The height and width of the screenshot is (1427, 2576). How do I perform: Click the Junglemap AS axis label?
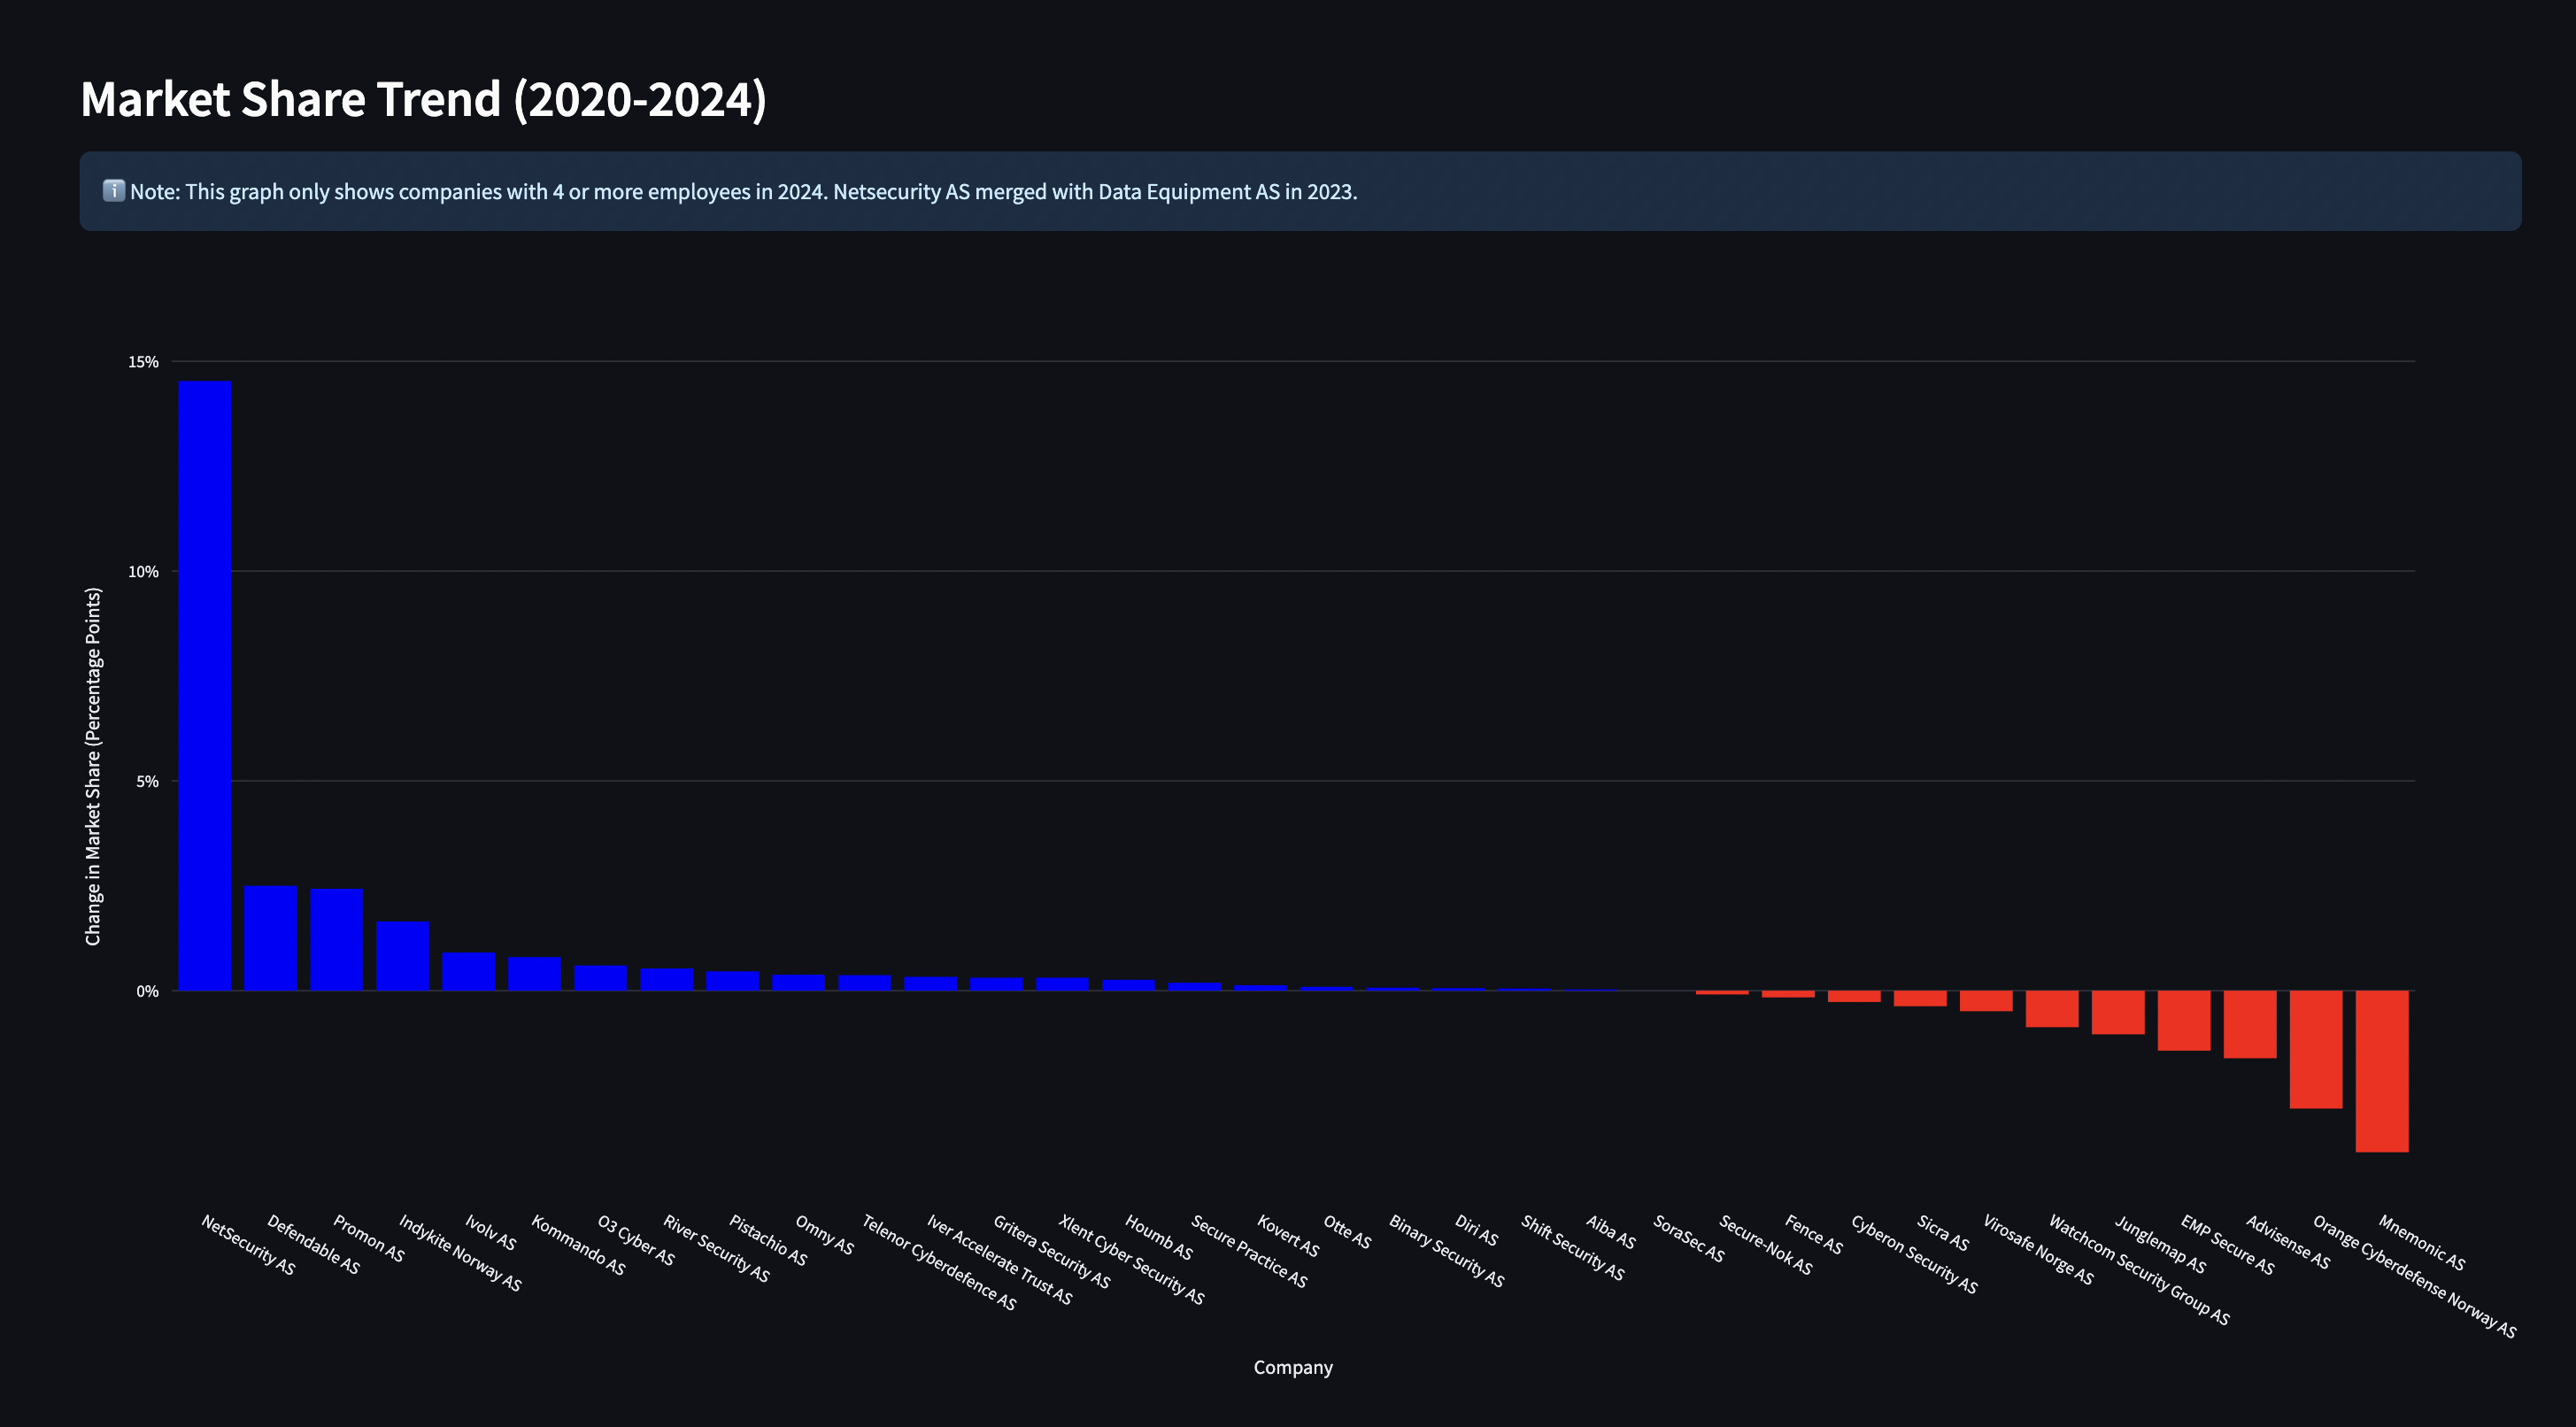pyautogui.click(x=2161, y=1243)
